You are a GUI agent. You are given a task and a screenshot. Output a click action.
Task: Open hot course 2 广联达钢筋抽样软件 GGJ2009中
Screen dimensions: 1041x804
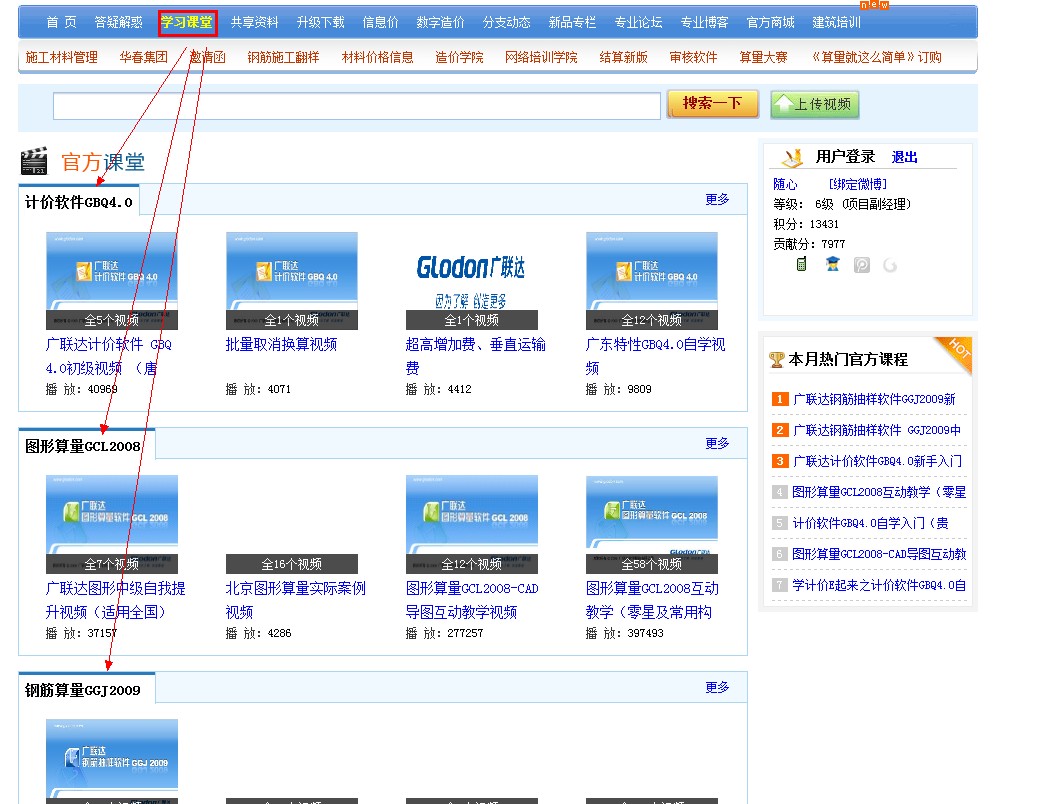coord(877,430)
